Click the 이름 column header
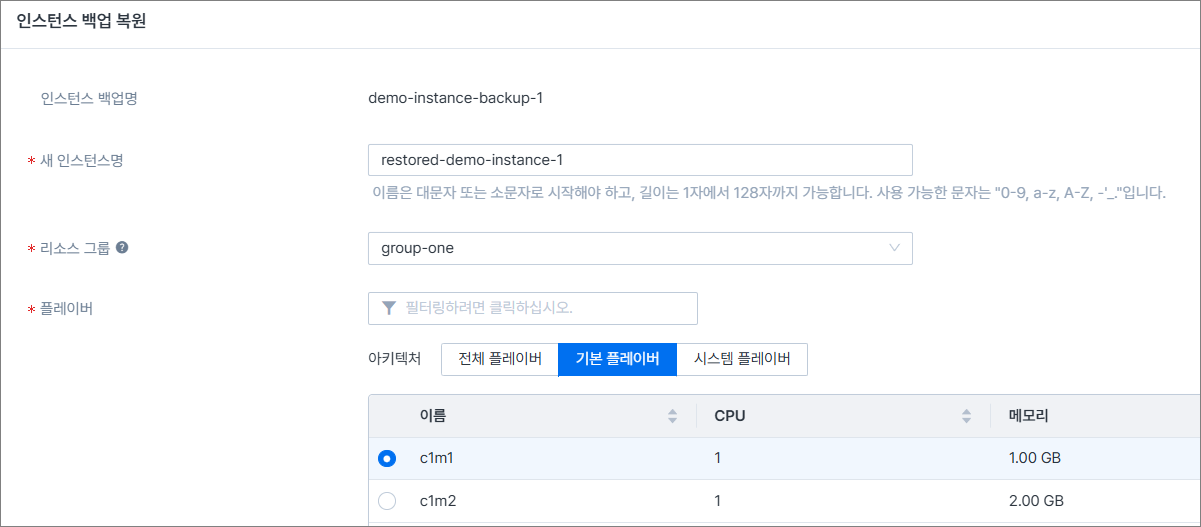Image resolution: width=1201 pixels, height=527 pixels. click(x=434, y=416)
